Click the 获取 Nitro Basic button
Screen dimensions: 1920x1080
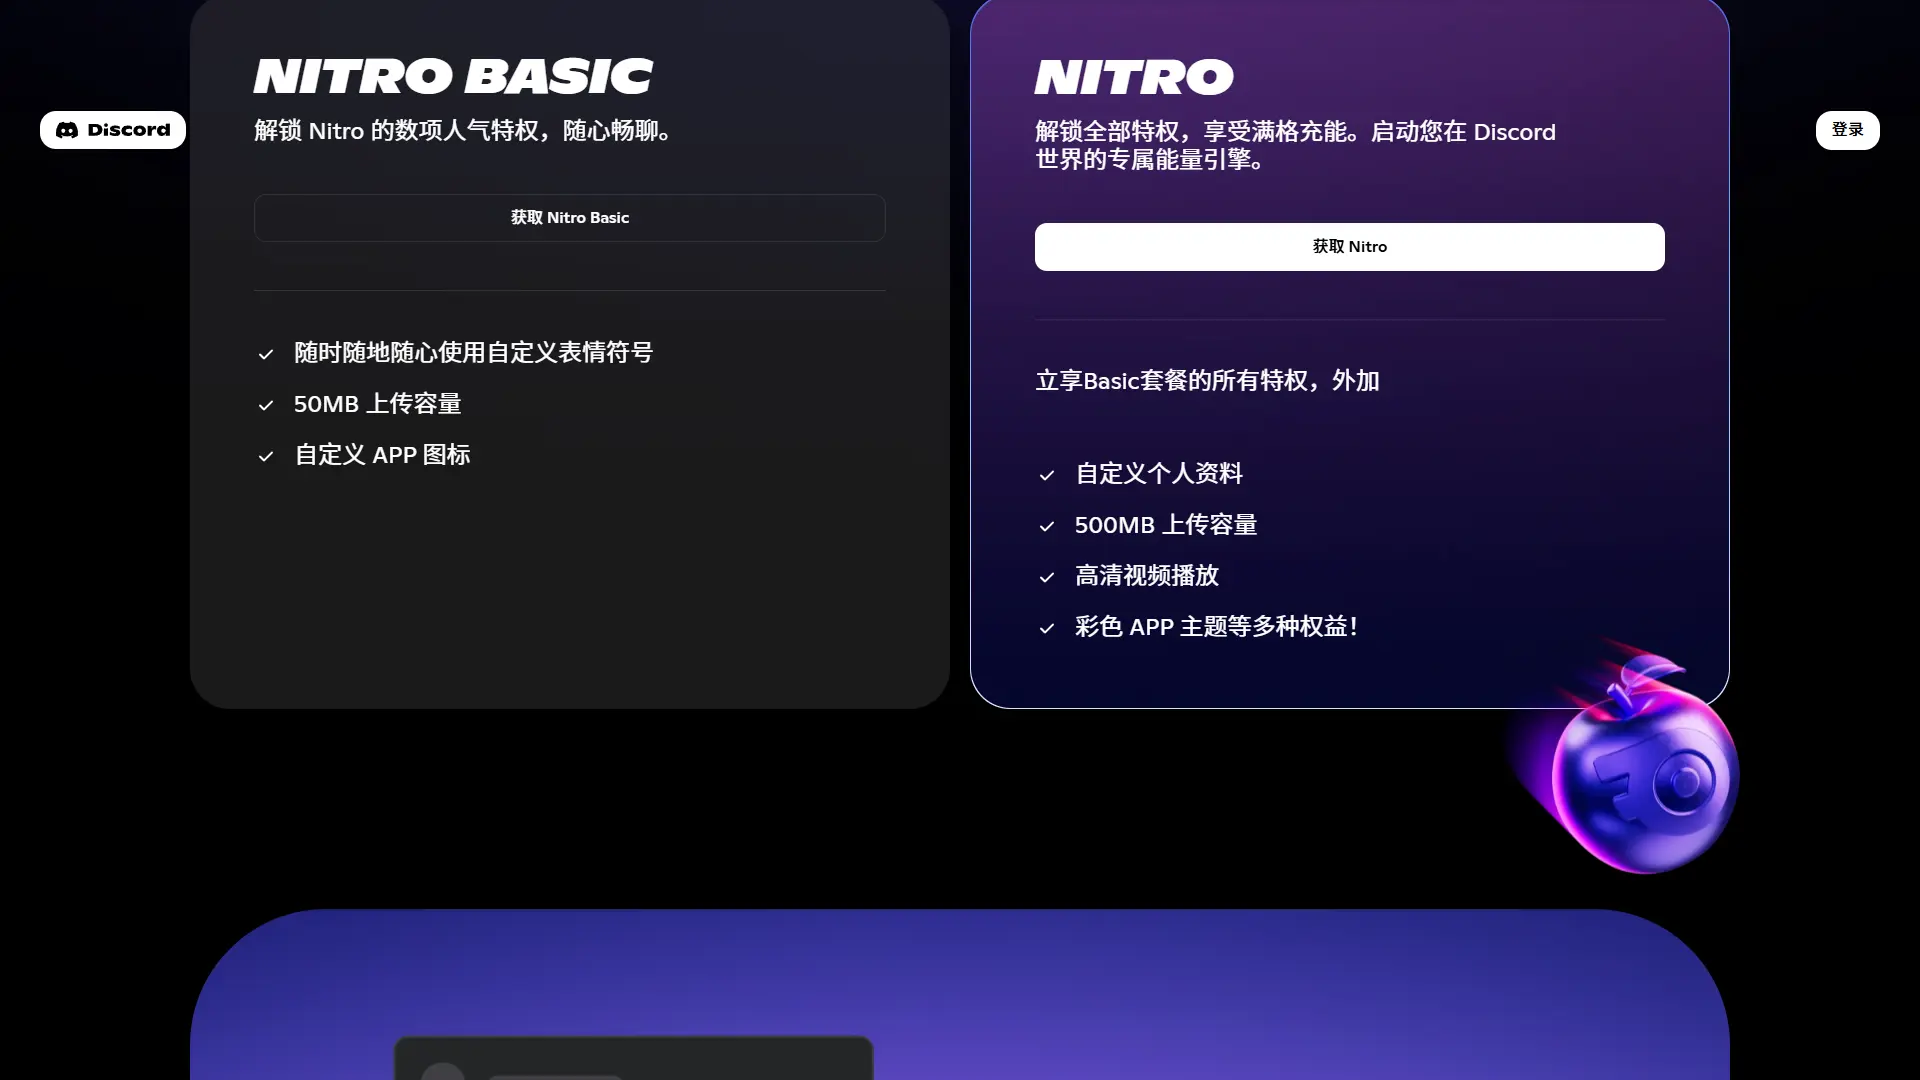(x=569, y=218)
